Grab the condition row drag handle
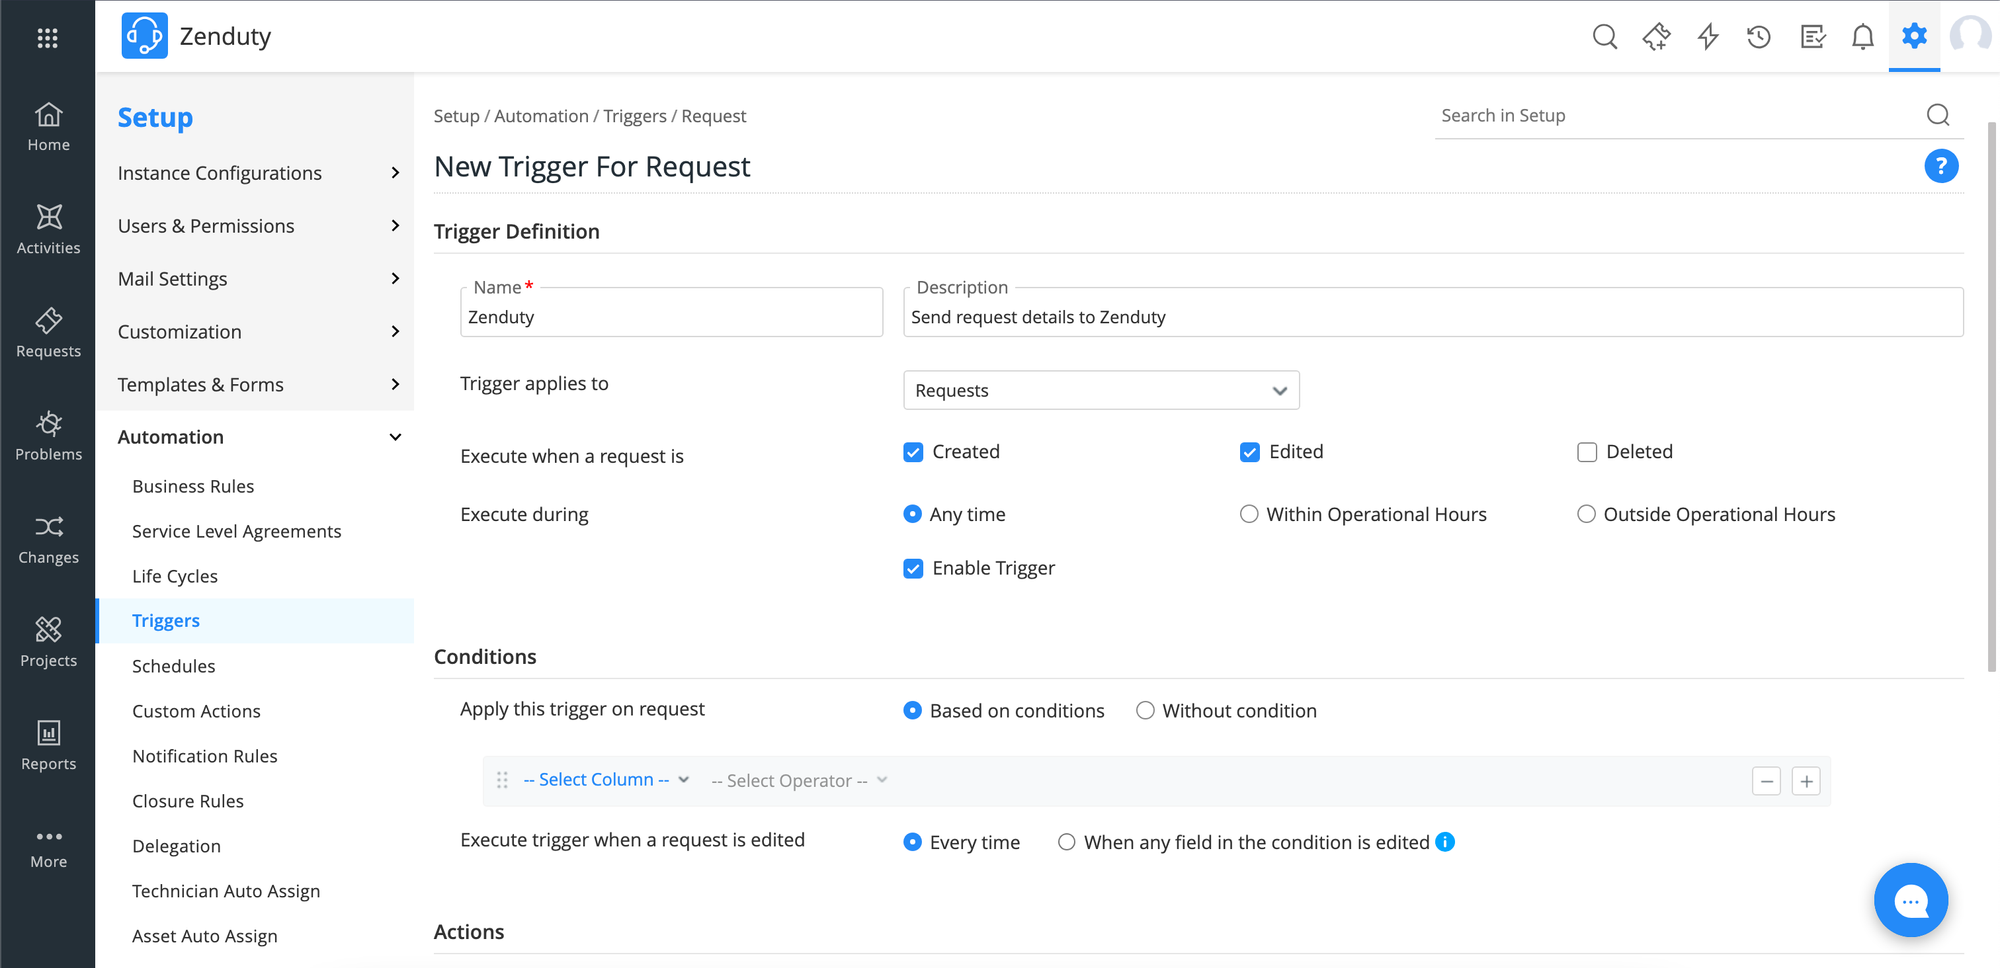2000x968 pixels. click(x=503, y=780)
